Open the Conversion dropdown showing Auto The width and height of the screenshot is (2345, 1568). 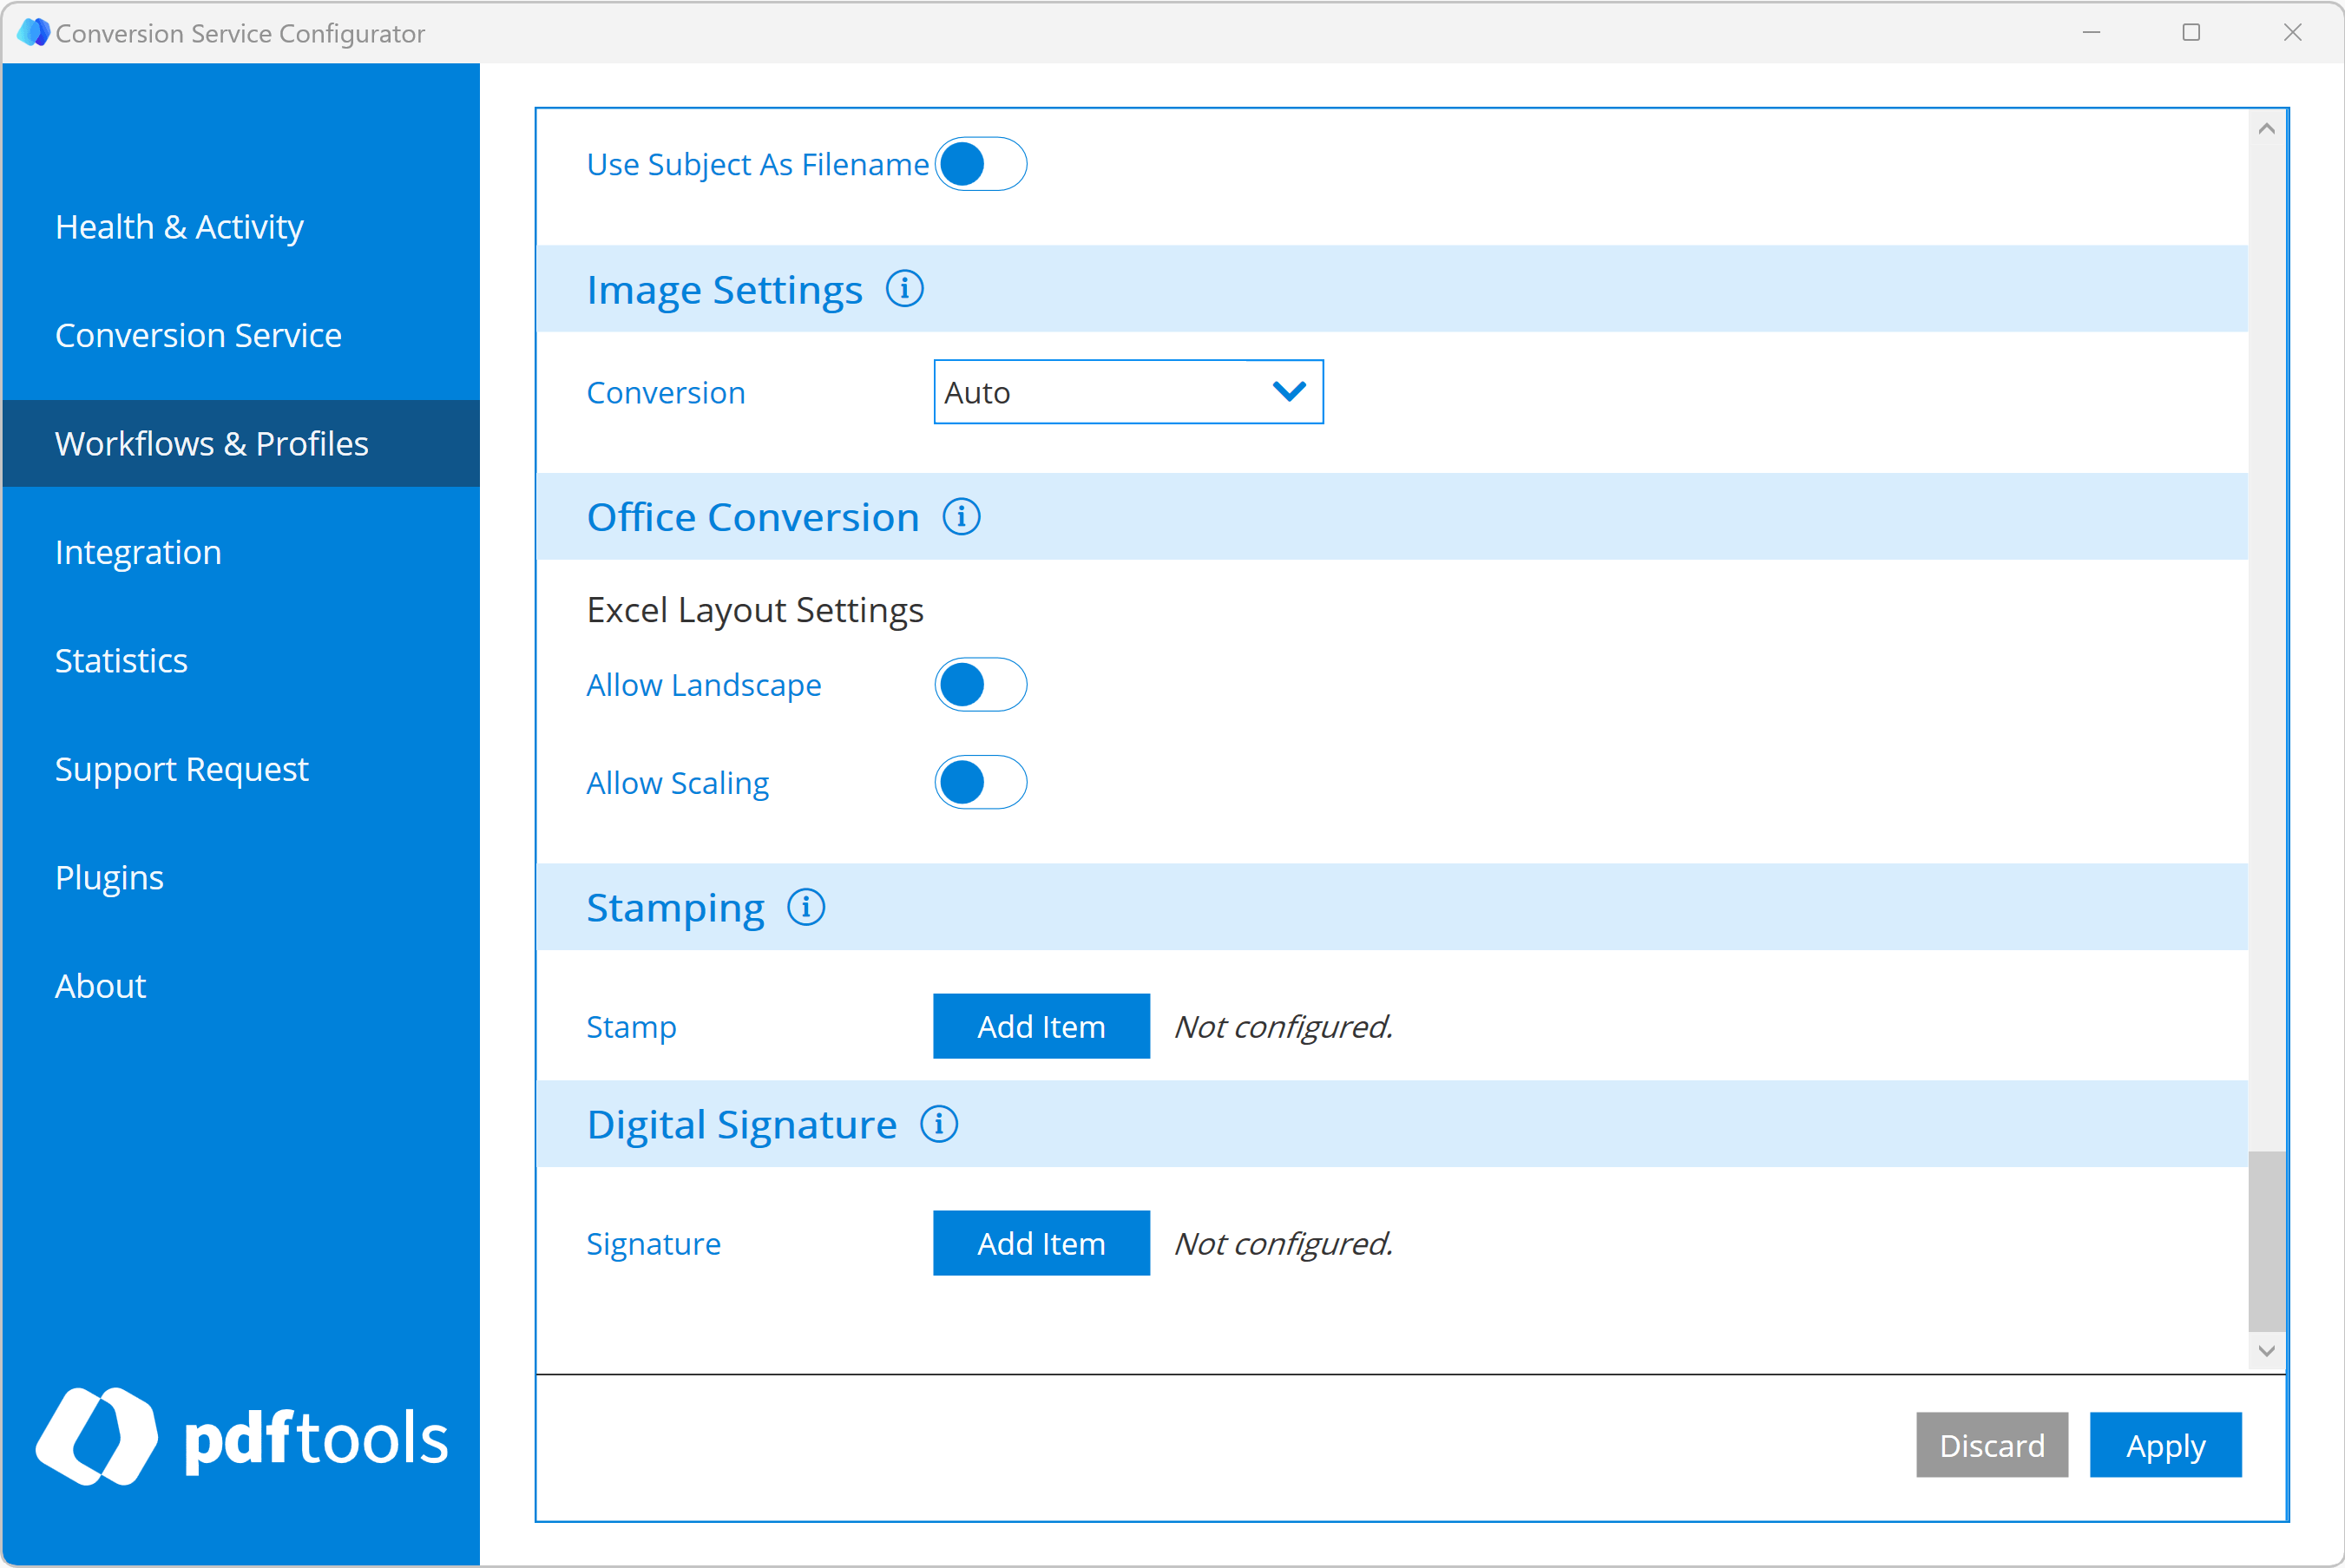coord(1128,392)
